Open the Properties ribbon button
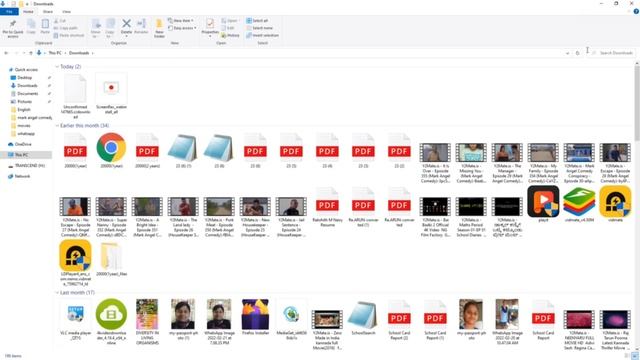Screen dimensions: 640x360 (210, 27)
